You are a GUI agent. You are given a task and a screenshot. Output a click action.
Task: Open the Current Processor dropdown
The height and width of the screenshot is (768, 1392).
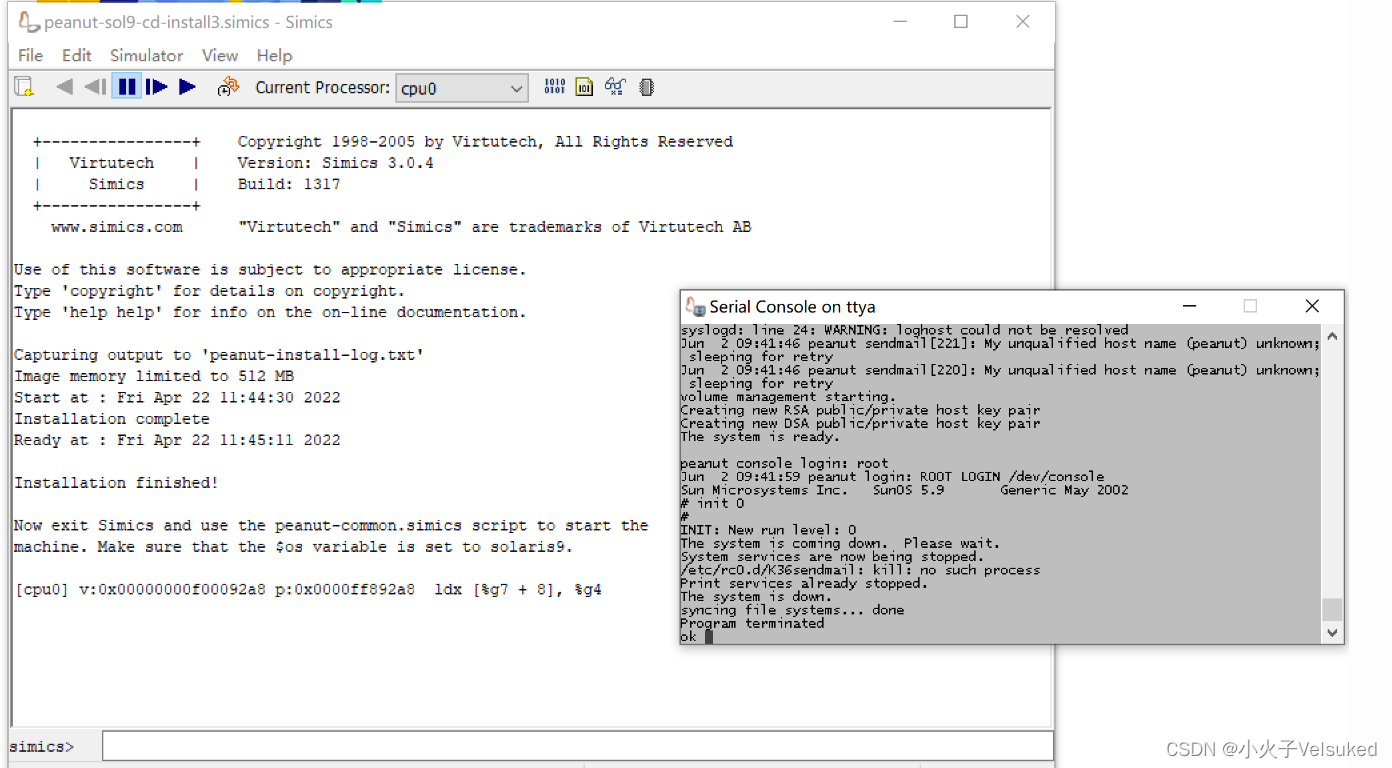coord(516,88)
